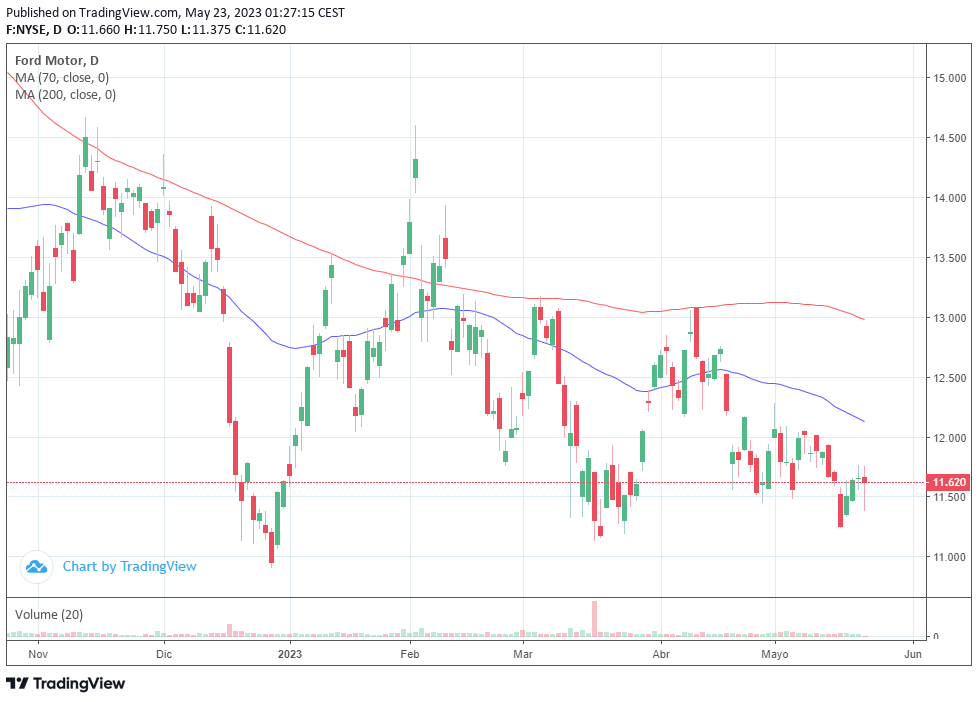The width and height of the screenshot is (978, 702).
Task: Click the 14.500 price axis label
Action: 949,138
